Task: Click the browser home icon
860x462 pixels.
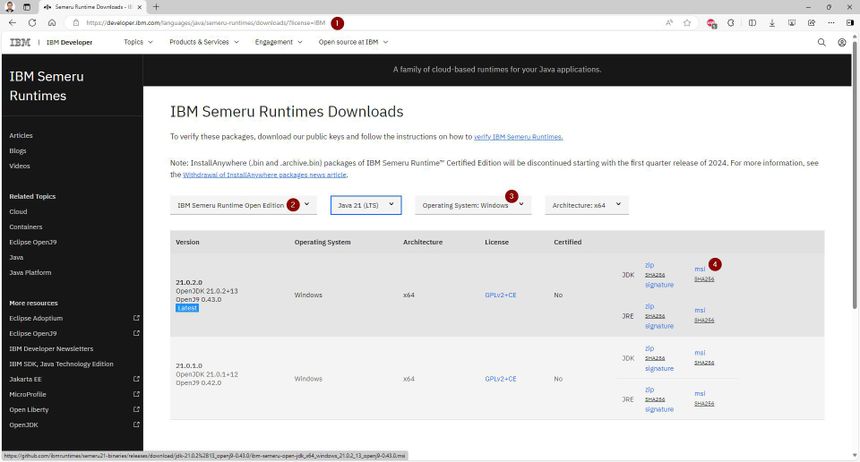Action: pyautogui.click(x=54, y=22)
